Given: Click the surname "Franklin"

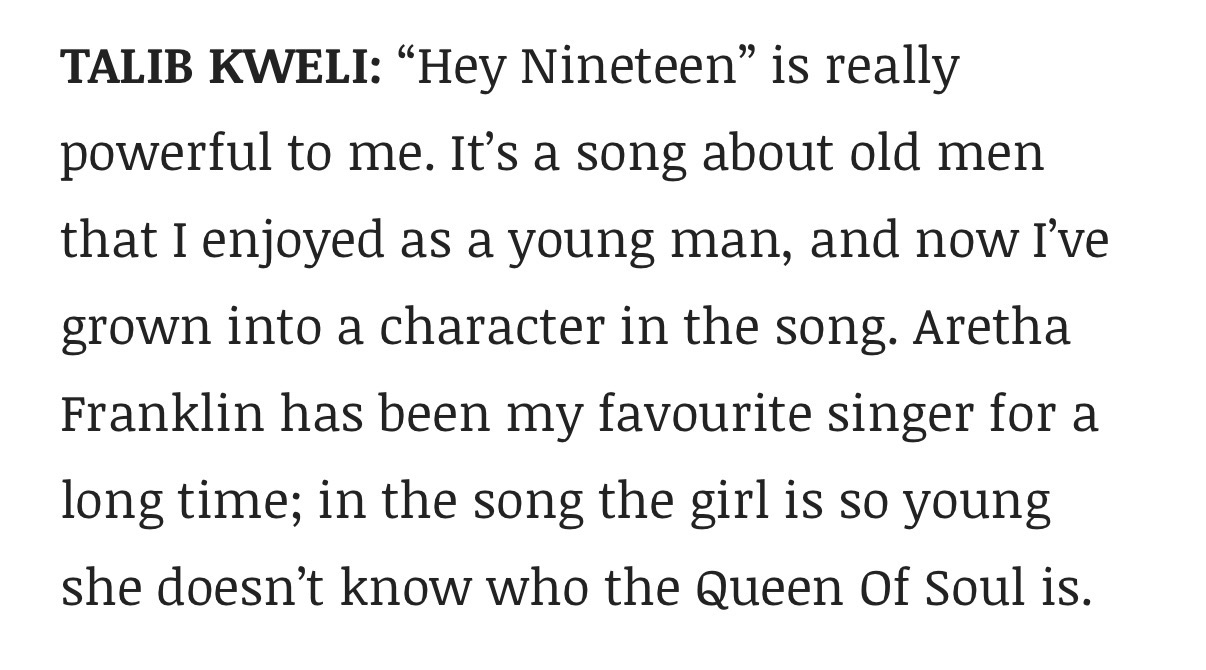Looking at the screenshot, I should (x=162, y=415).
